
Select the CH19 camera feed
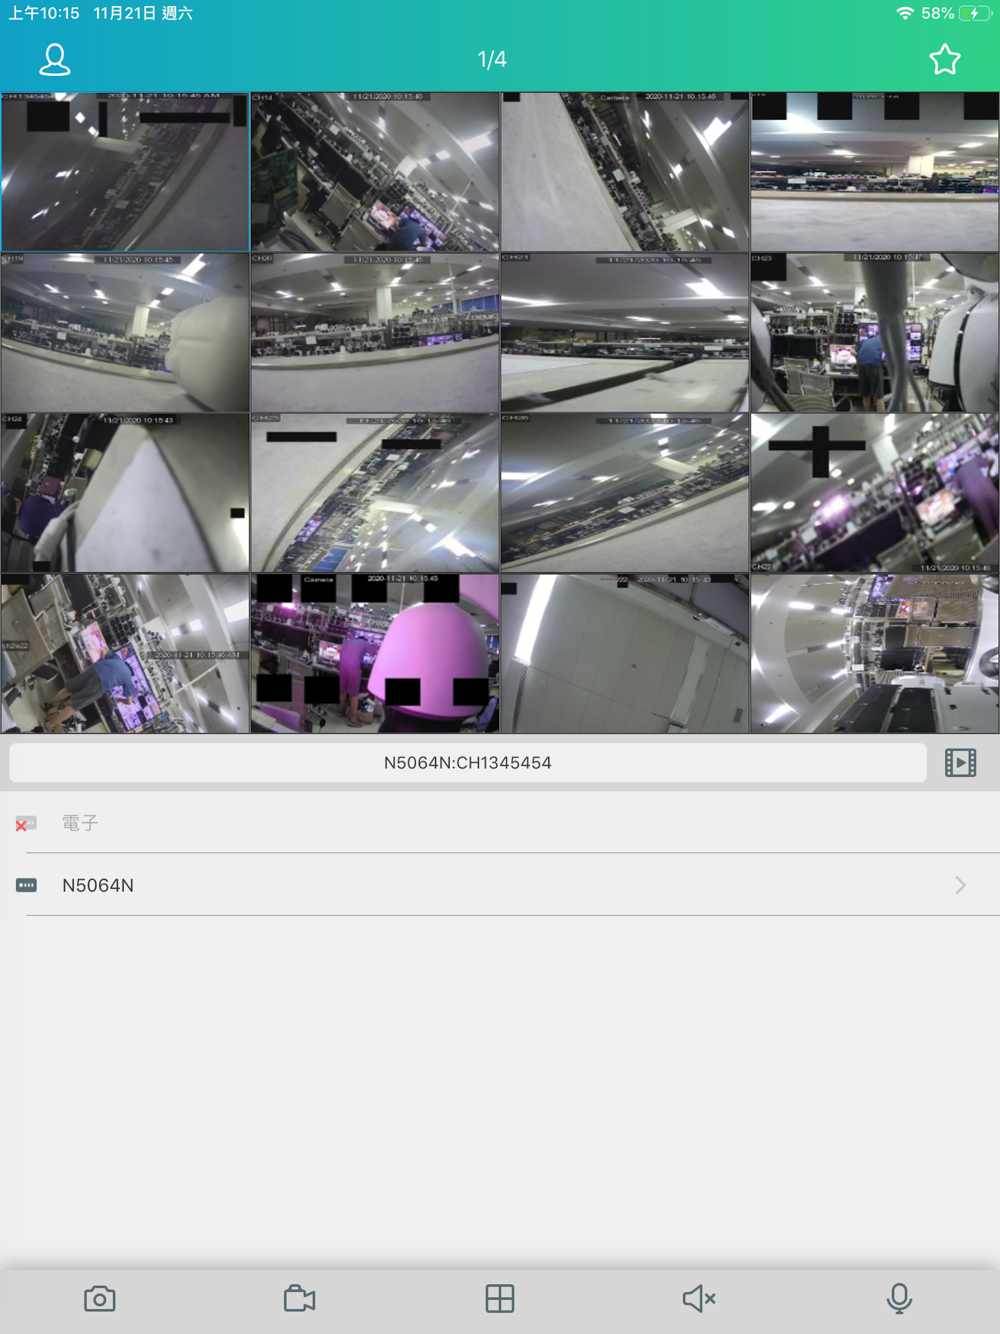[x=125, y=332]
